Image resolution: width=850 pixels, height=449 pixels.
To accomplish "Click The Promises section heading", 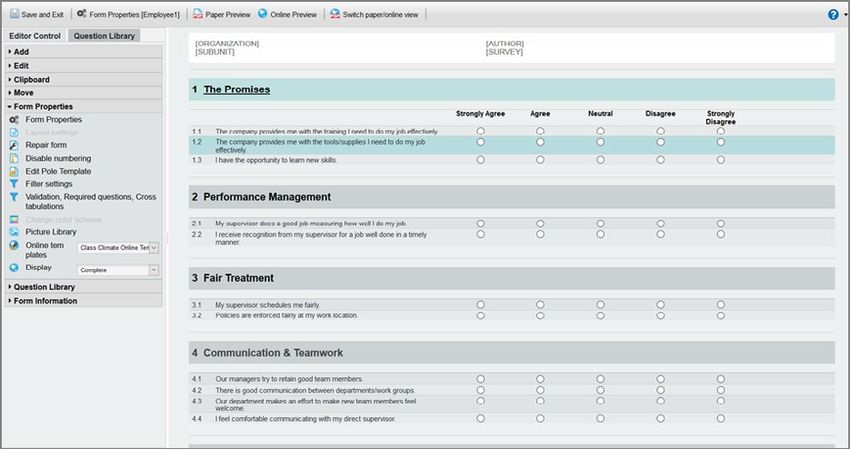I will [237, 89].
